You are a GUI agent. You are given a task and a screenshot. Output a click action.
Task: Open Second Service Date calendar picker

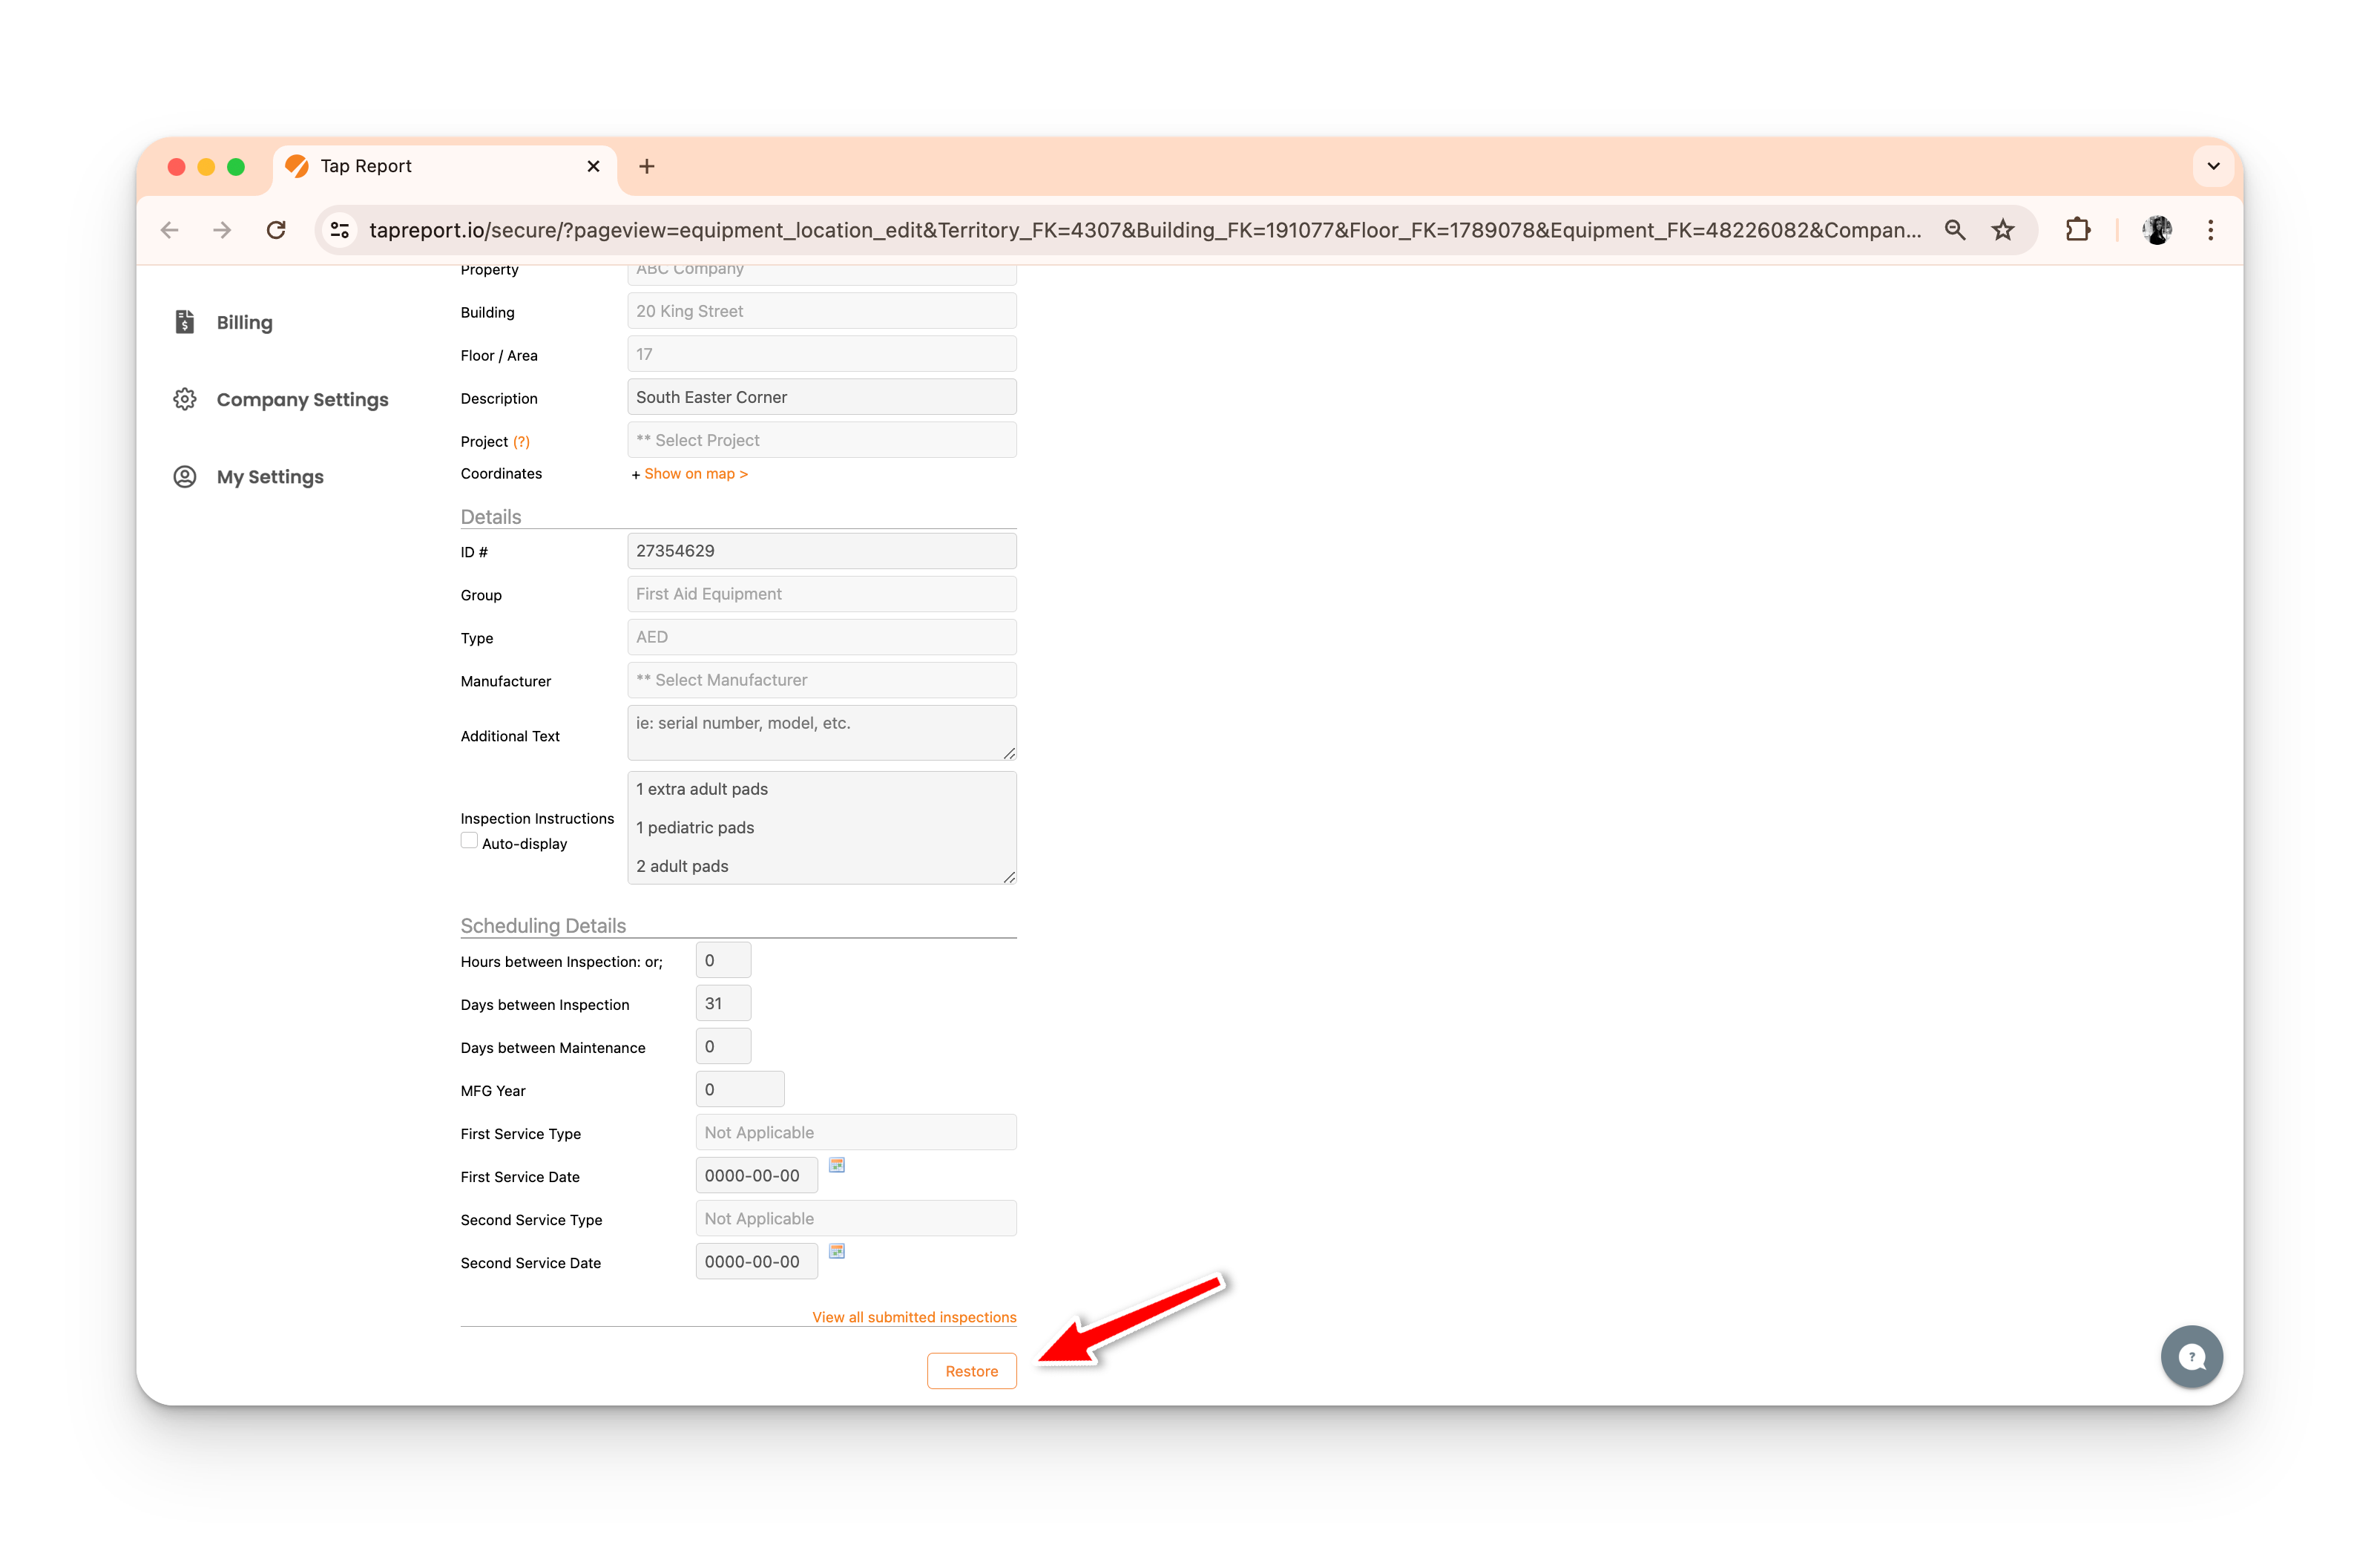pos(837,1251)
